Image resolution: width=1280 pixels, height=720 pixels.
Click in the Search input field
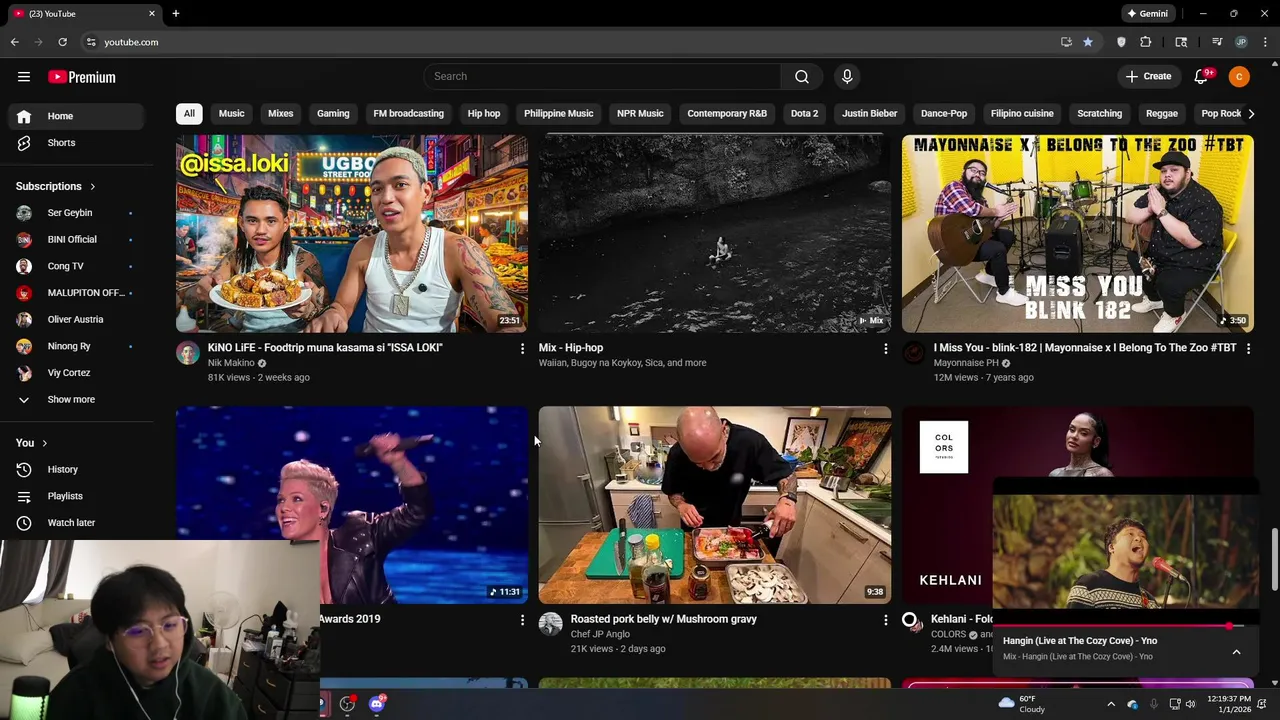click(602, 76)
